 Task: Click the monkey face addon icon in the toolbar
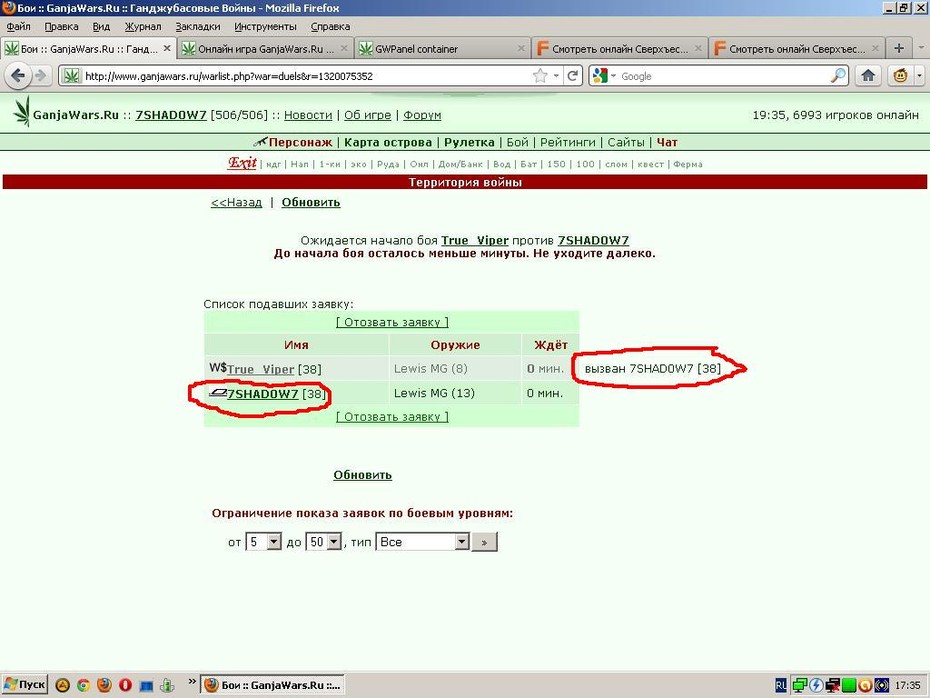tap(900, 75)
